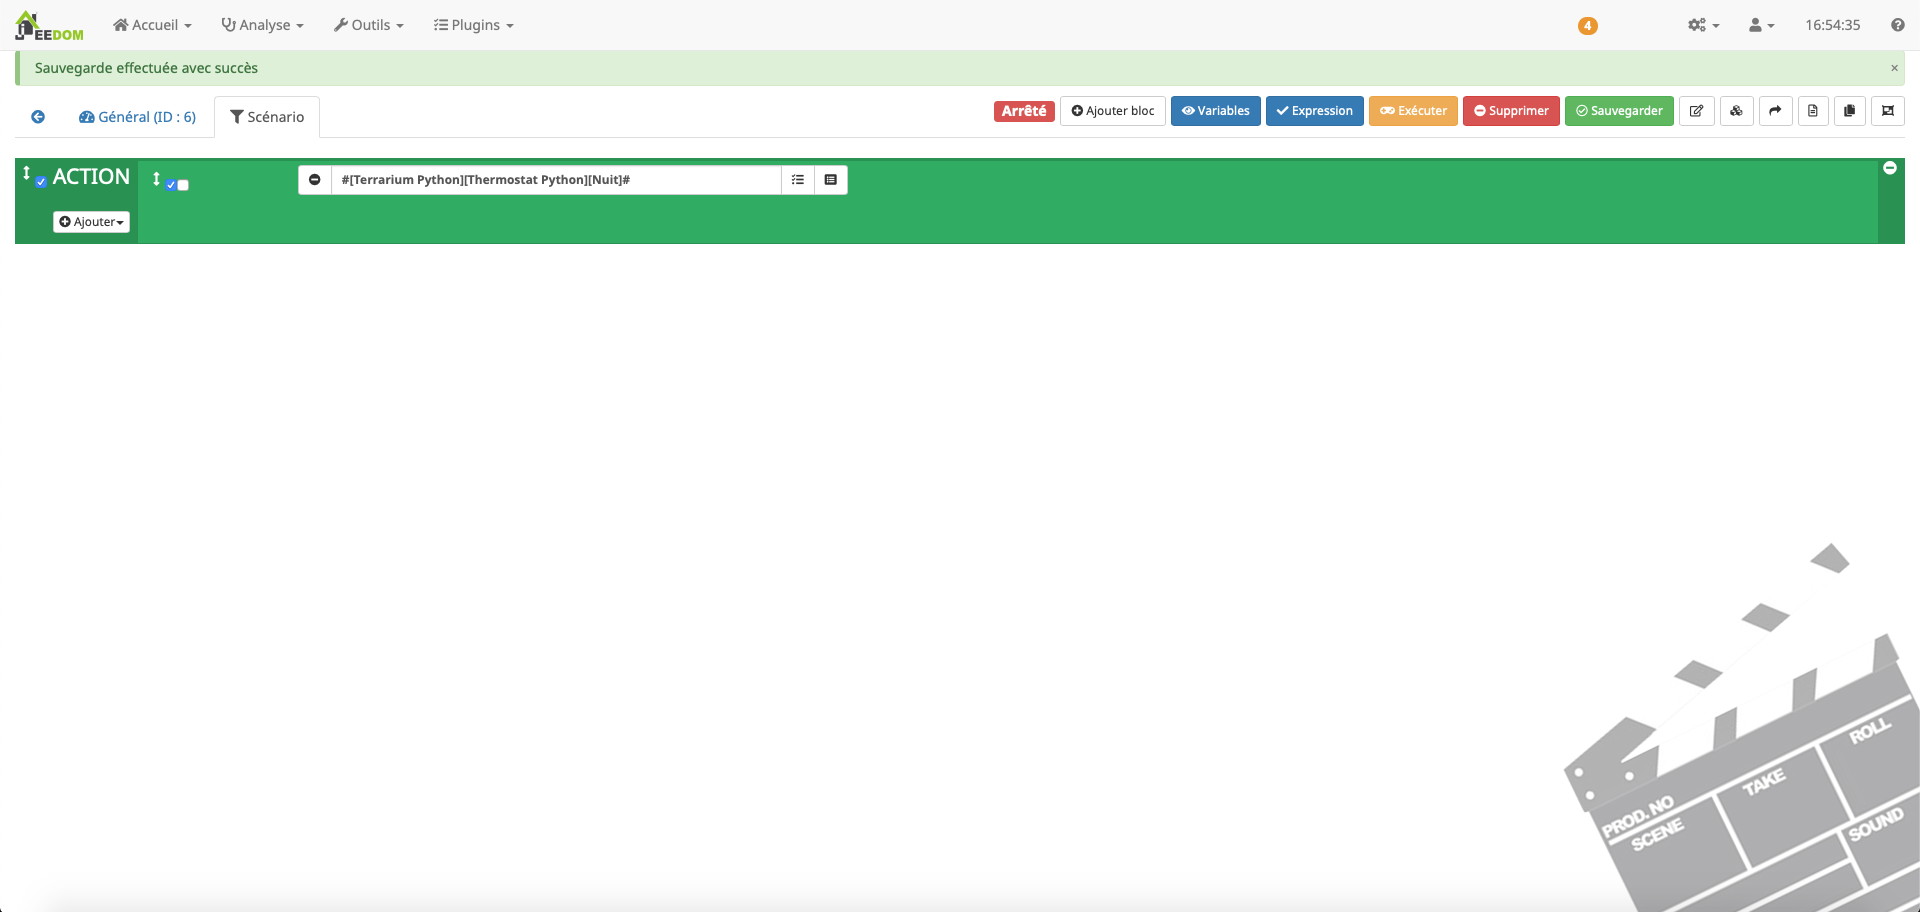Screen dimensions: 1920x912
Task: Click the Ajouter bloc button
Action: tap(1112, 111)
